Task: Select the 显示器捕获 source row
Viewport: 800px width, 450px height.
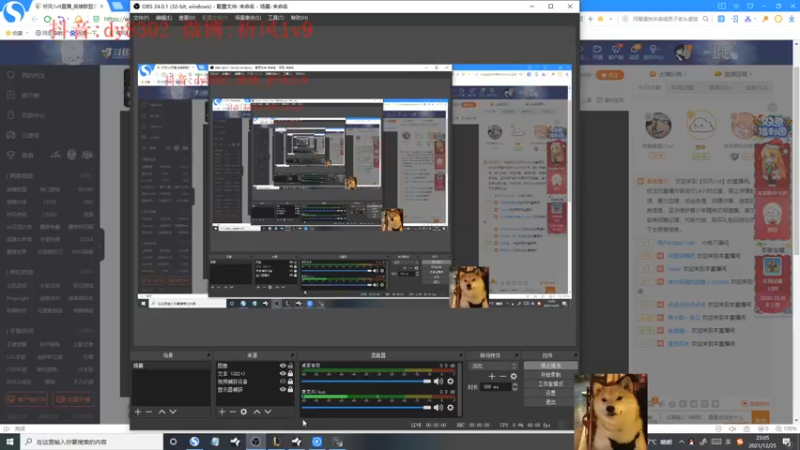Action: coord(255,389)
